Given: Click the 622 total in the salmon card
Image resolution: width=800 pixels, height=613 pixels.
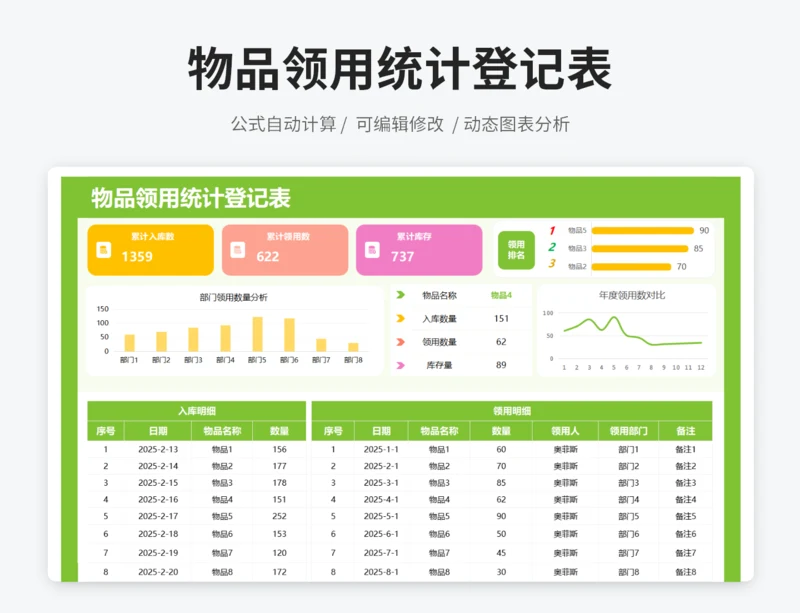Looking at the screenshot, I should click(268, 256).
